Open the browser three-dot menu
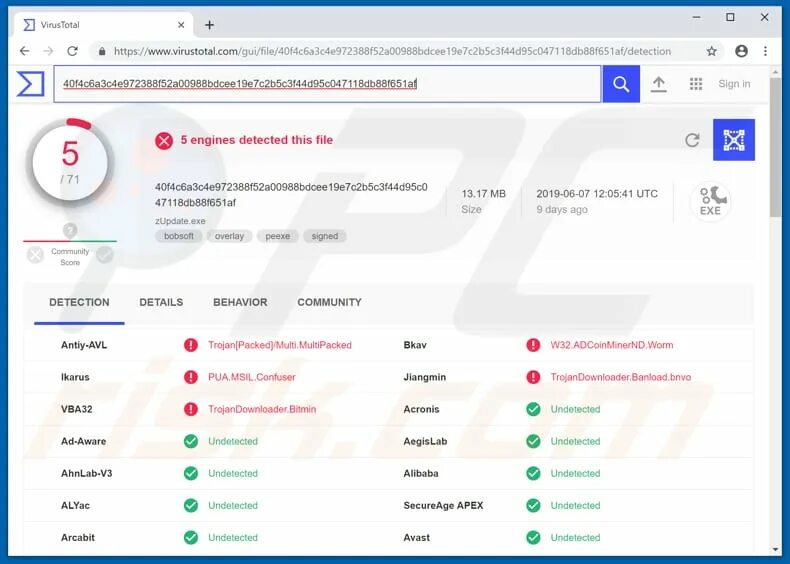The height and width of the screenshot is (564, 790). [765, 51]
